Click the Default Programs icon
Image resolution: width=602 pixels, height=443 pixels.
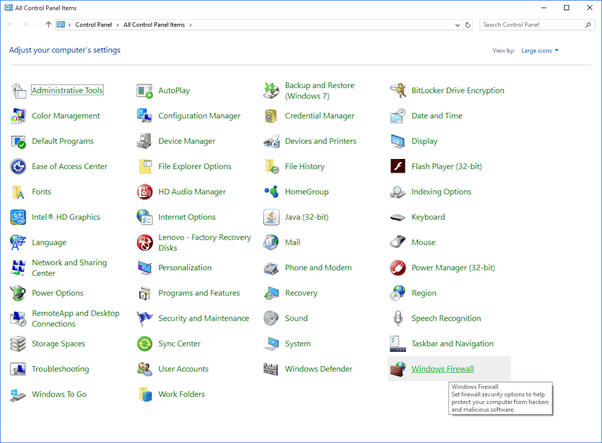(18, 141)
